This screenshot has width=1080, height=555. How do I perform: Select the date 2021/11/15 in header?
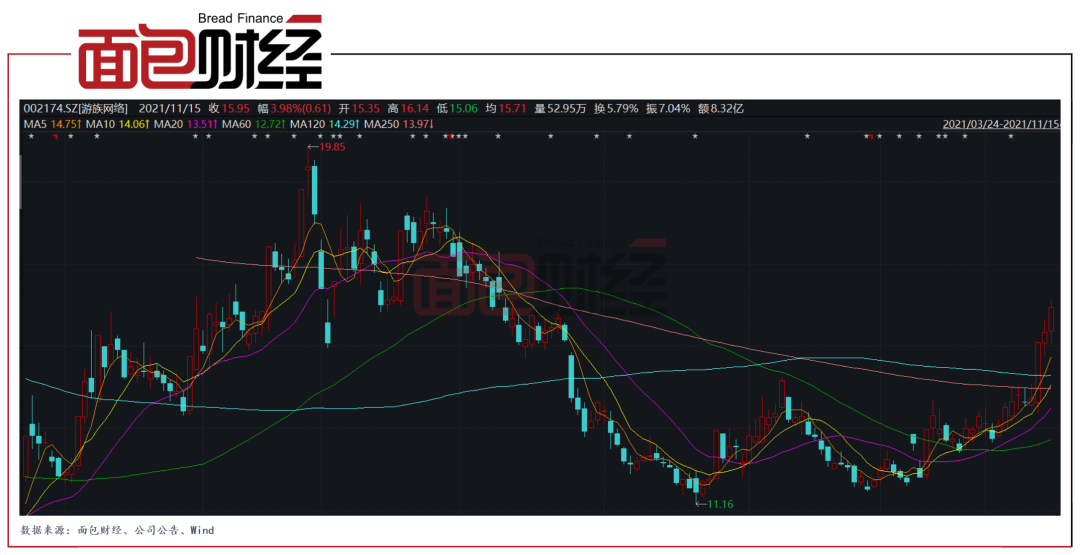[x=169, y=109]
